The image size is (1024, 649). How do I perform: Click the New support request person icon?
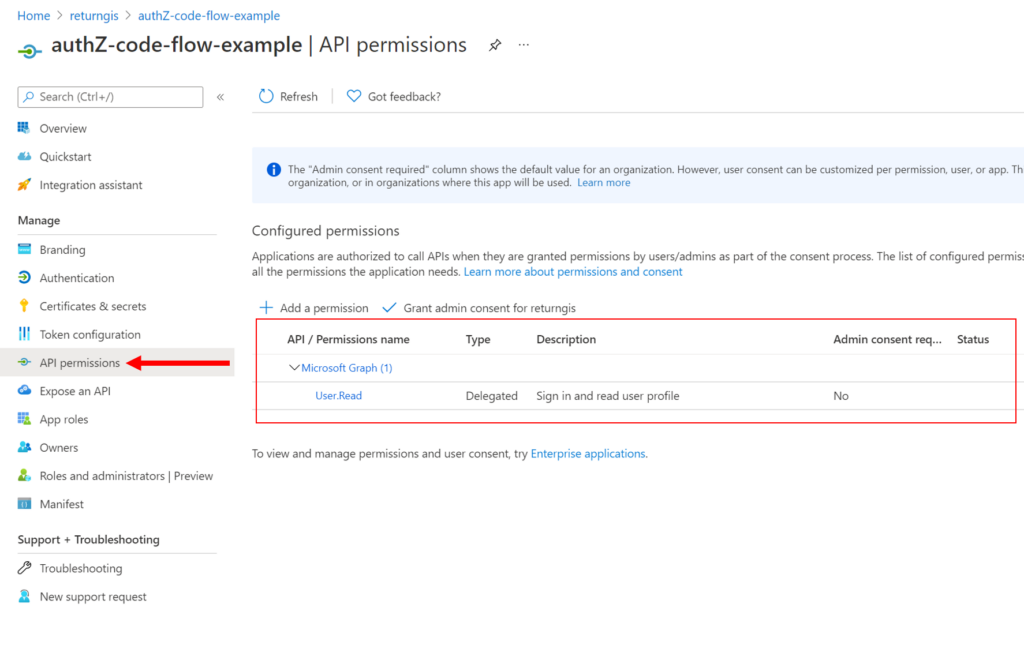[24, 596]
